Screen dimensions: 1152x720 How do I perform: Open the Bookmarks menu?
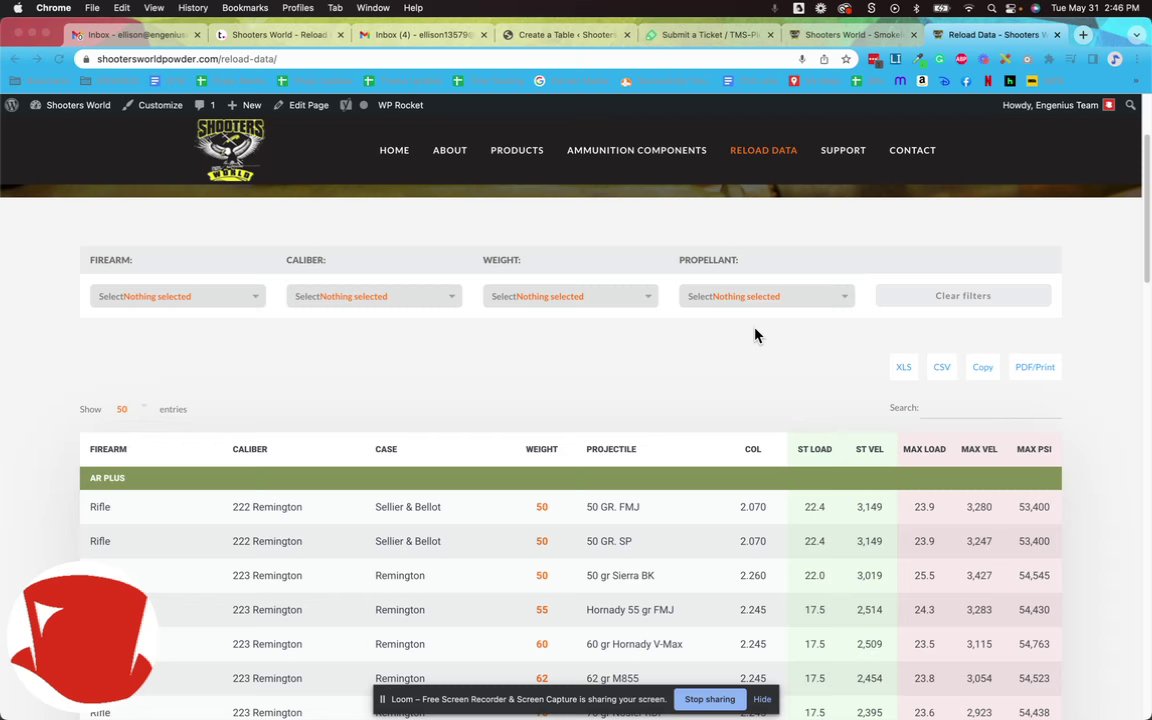[x=245, y=8]
